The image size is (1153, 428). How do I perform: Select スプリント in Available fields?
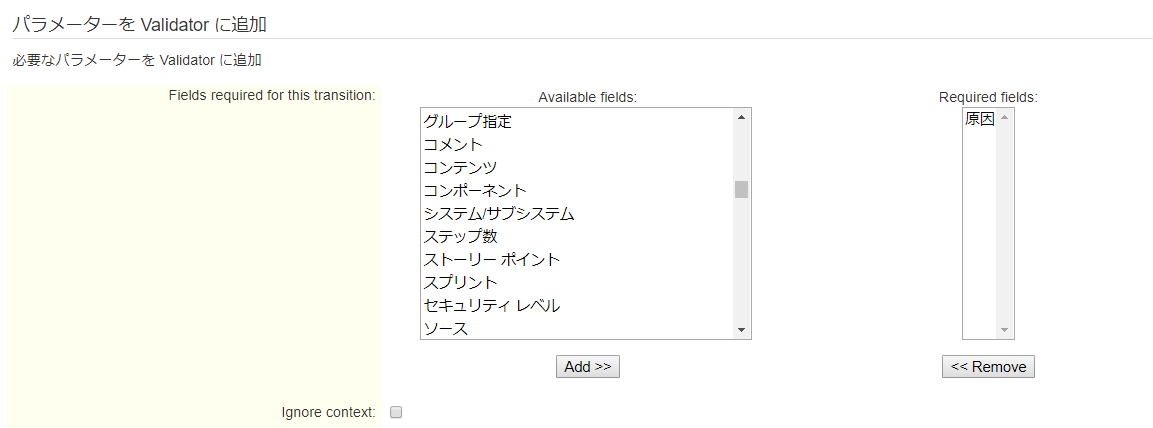(577, 282)
